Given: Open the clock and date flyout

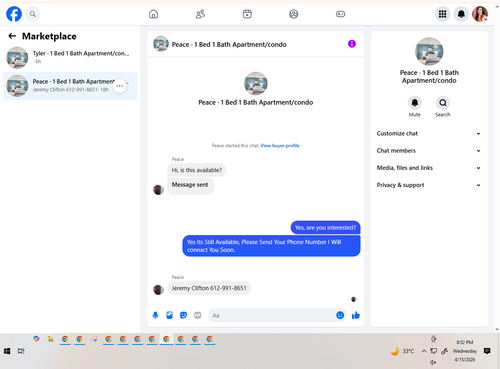Looking at the screenshot, I should (465, 351).
